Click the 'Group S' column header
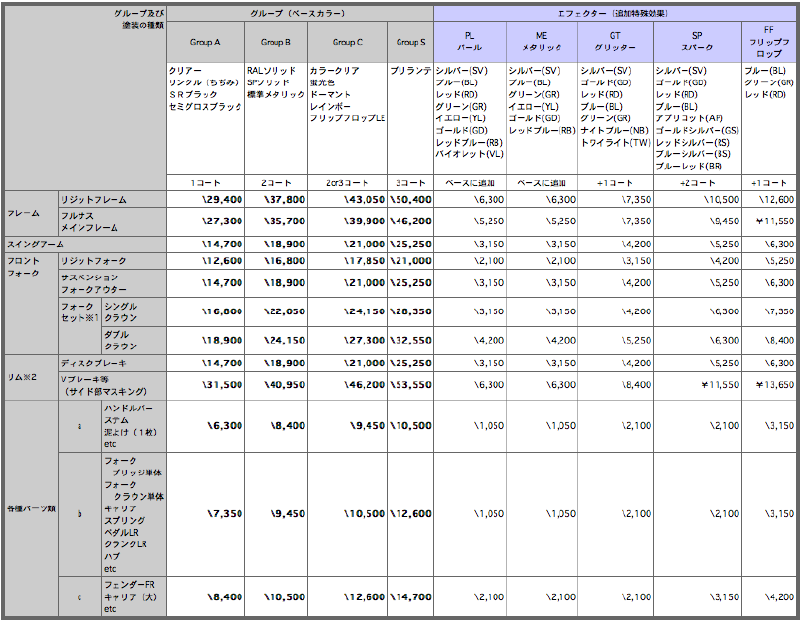This screenshot has width=800, height=622. pos(411,42)
